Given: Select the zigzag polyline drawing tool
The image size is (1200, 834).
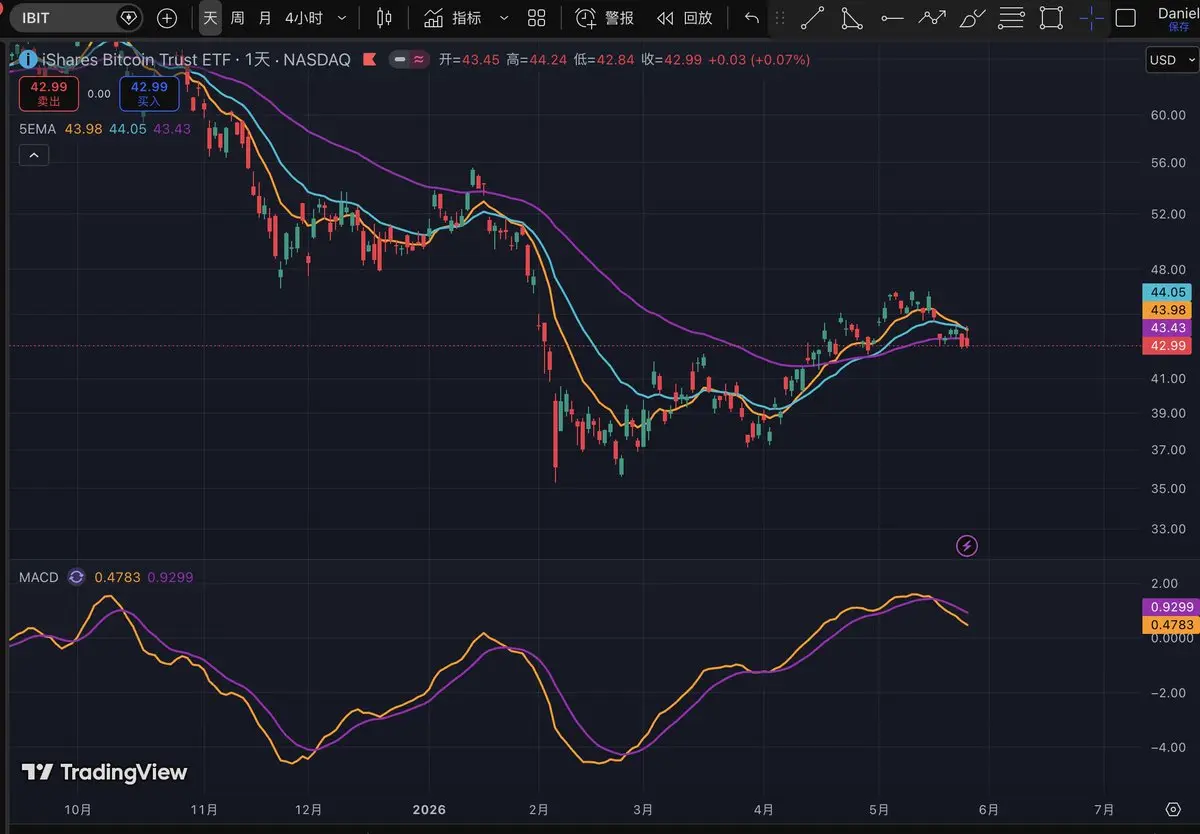Looking at the screenshot, I should pyautogui.click(x=932, y=18).
